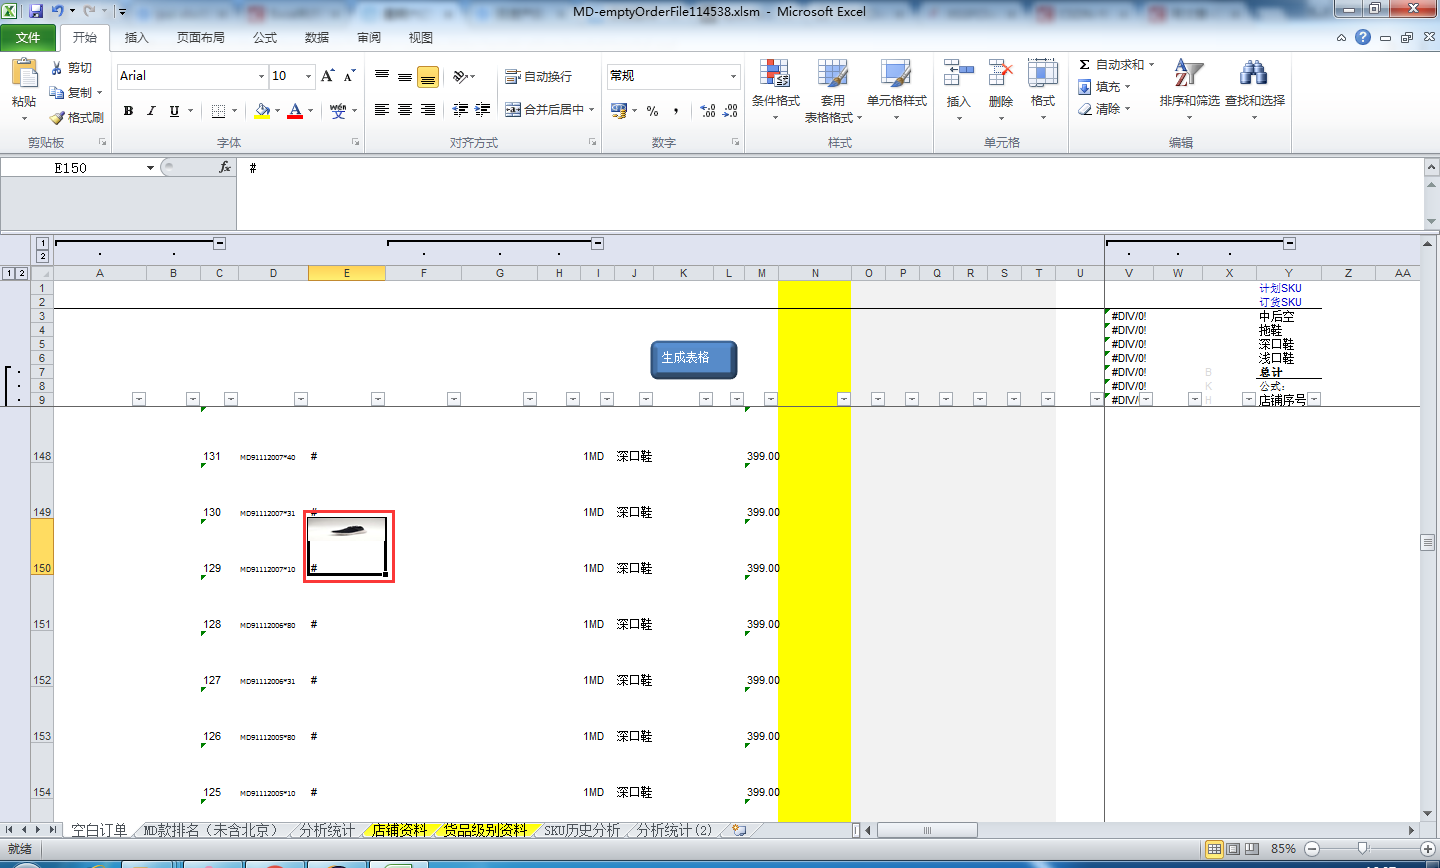Open 查找和选择 (Find & Select)
Viewport: 1440px width, 868px height.
tap(1251, 88)
